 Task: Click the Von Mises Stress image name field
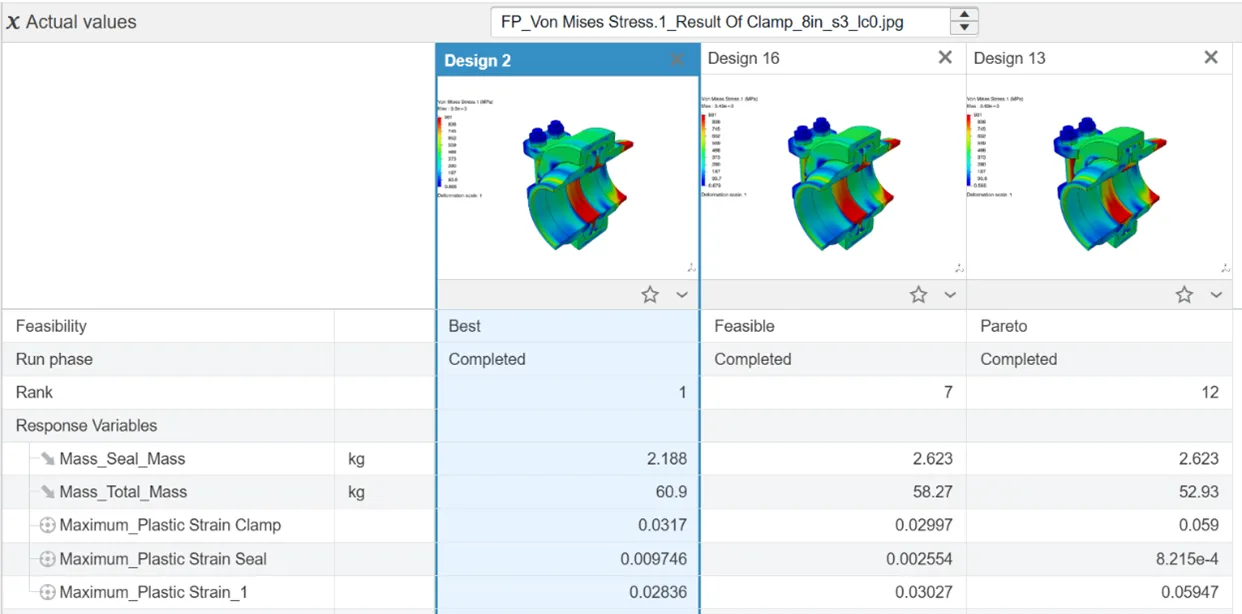point(720,22)
